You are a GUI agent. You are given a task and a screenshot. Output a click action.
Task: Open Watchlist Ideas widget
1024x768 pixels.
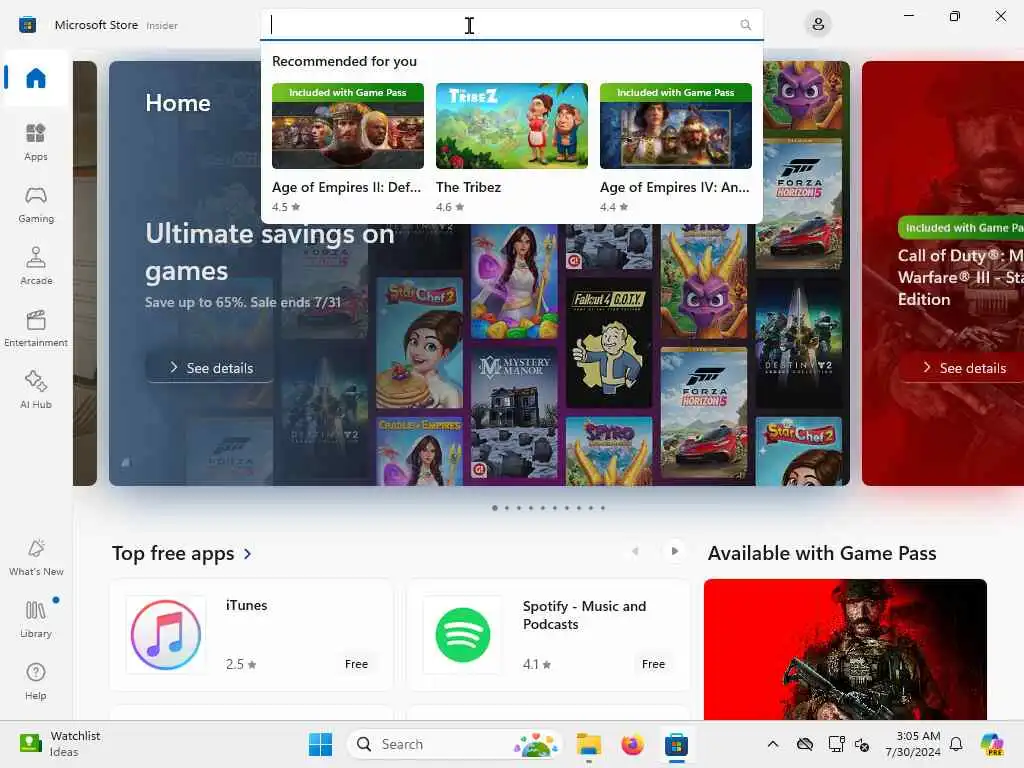[60, 744]
